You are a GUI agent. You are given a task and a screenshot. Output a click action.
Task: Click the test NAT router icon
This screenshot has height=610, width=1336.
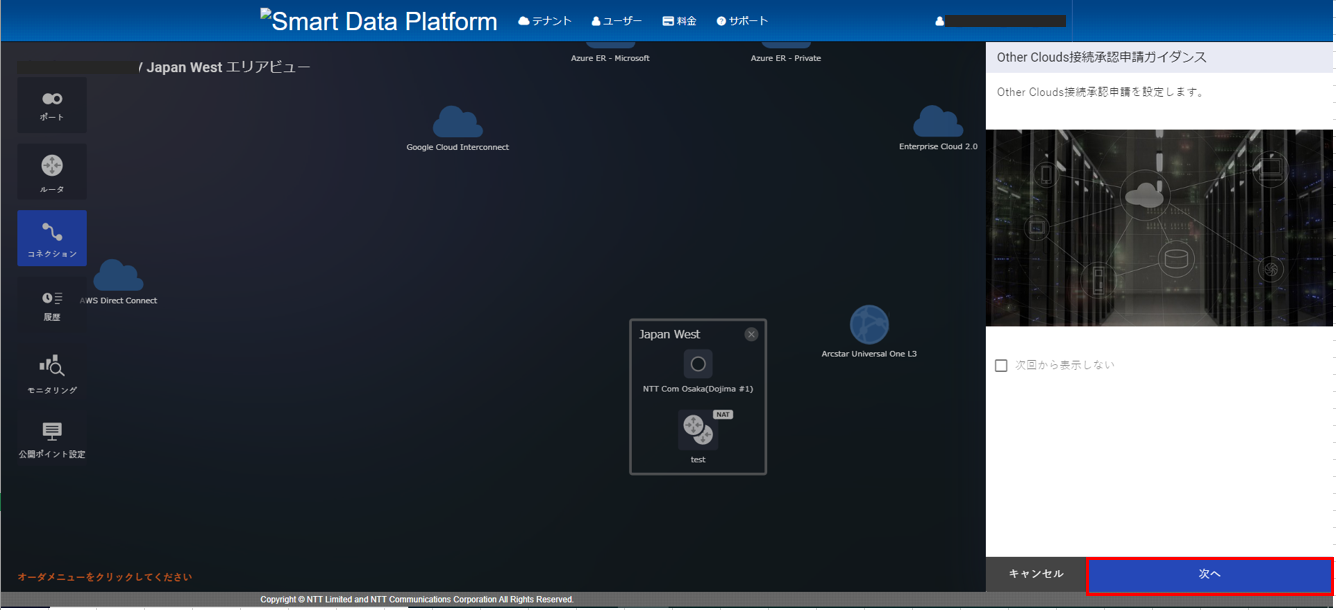click(x=697, y=430)
